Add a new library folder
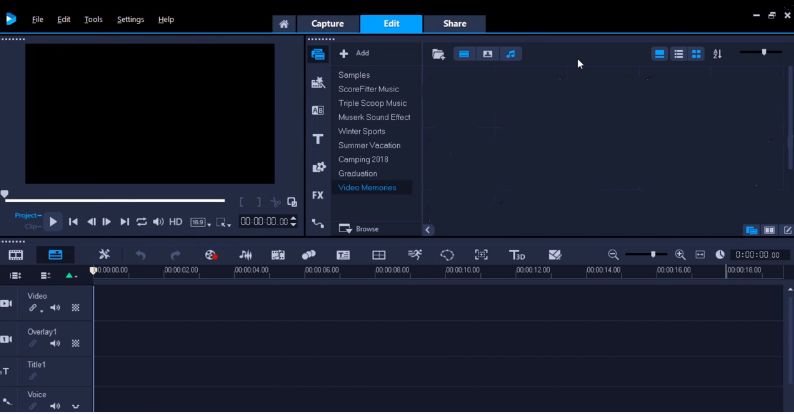Viewport: 794px width, 414px height. (354, 53)
